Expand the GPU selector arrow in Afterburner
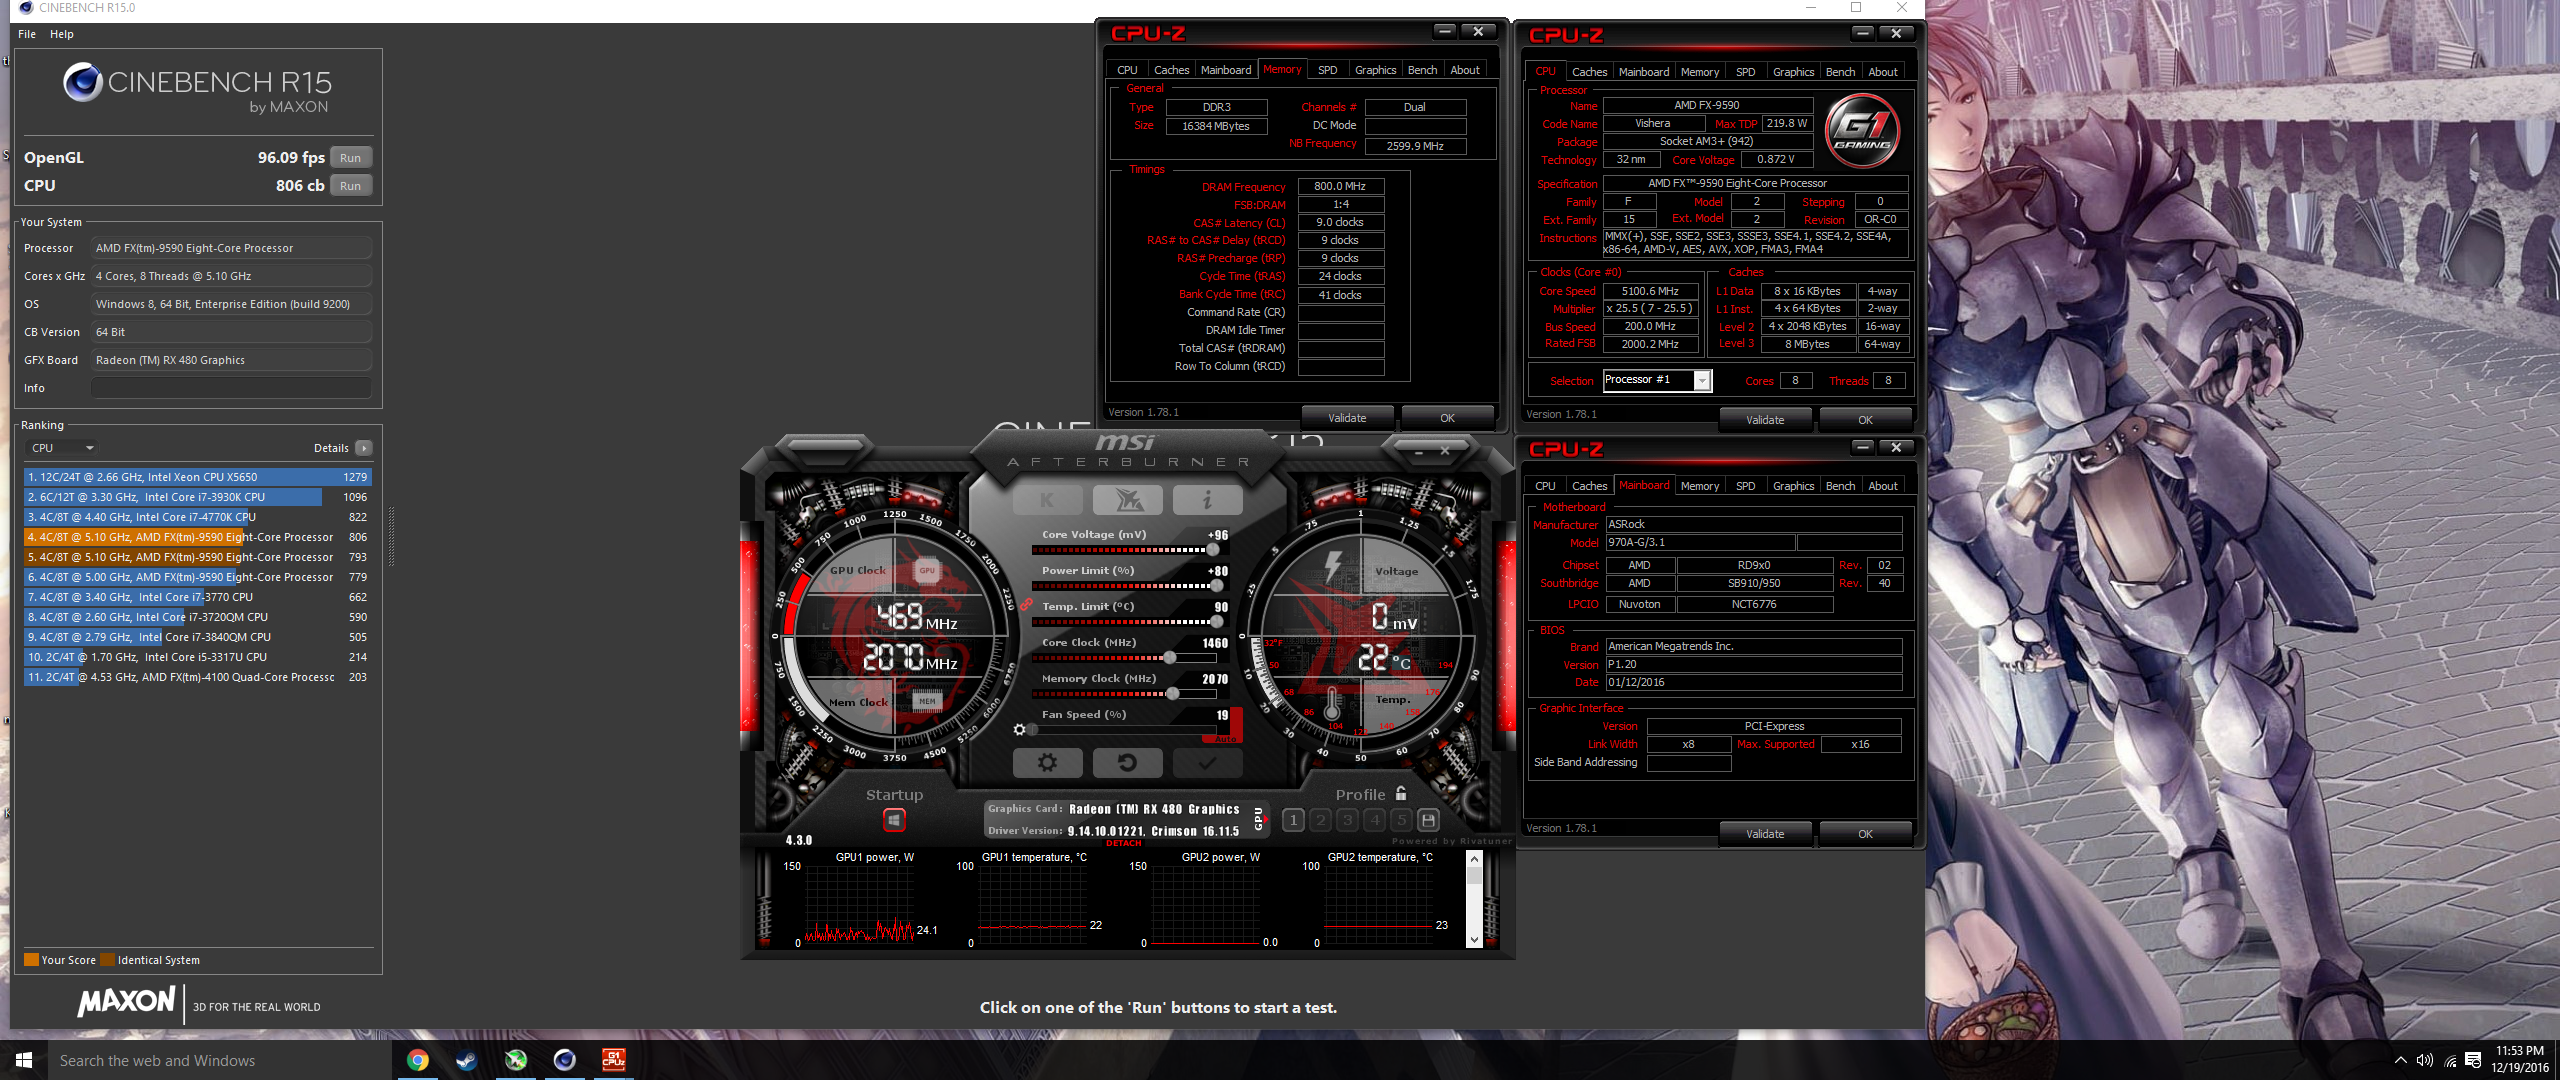The width and height of the screenshot is (2560, 1080). pos(1268,820)
